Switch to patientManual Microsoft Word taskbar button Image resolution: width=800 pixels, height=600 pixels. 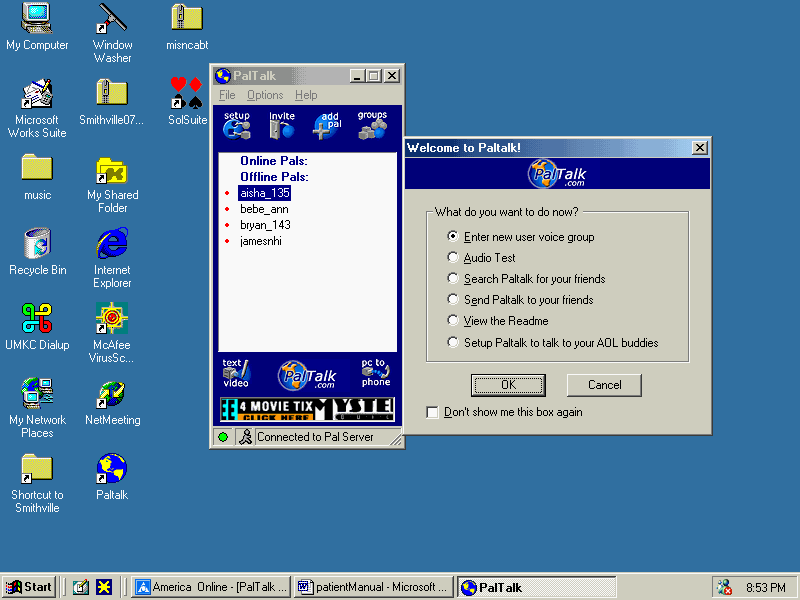pyautogui.click(x=374, y=587)
